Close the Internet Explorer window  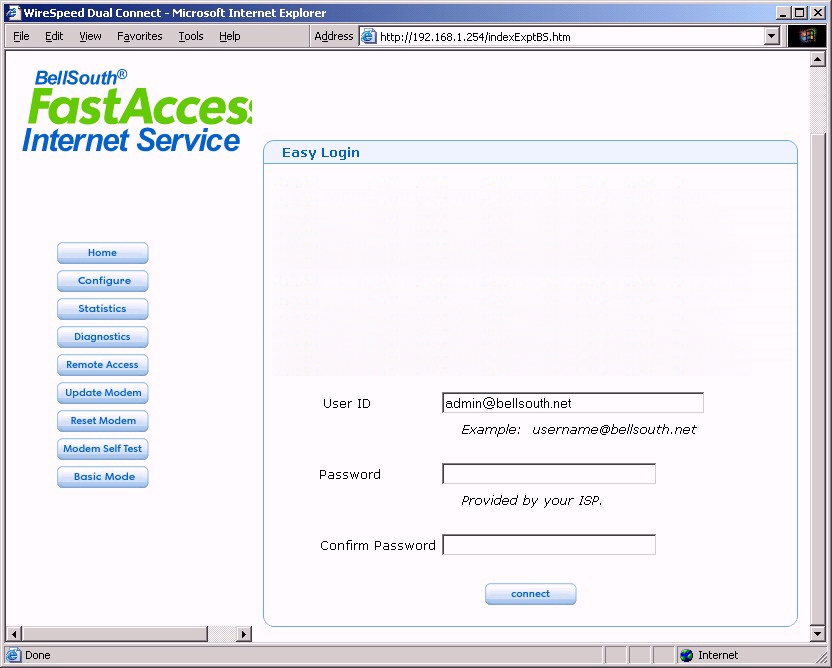pyautogui.click(x=818, y=13)
